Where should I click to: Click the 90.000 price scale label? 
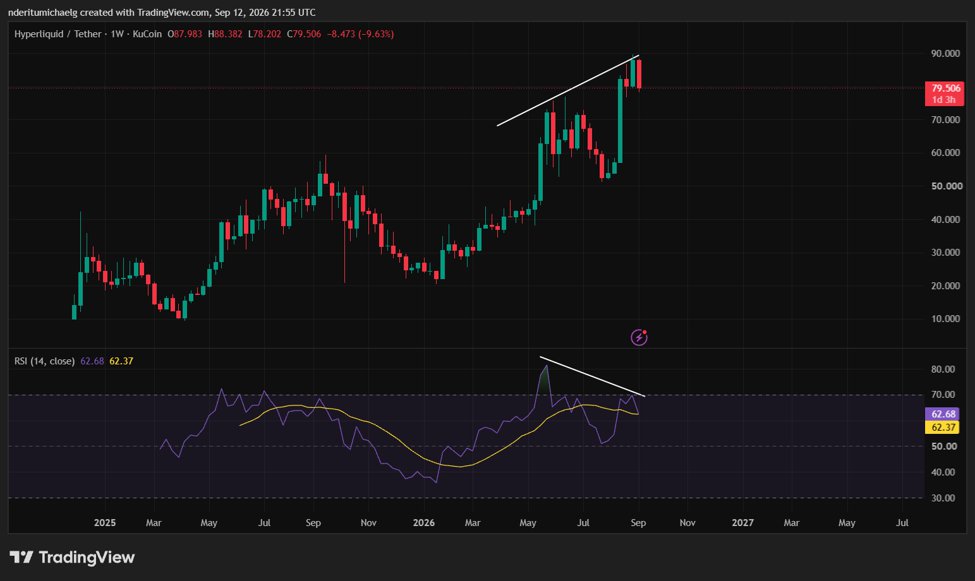(x=945, y=53)
